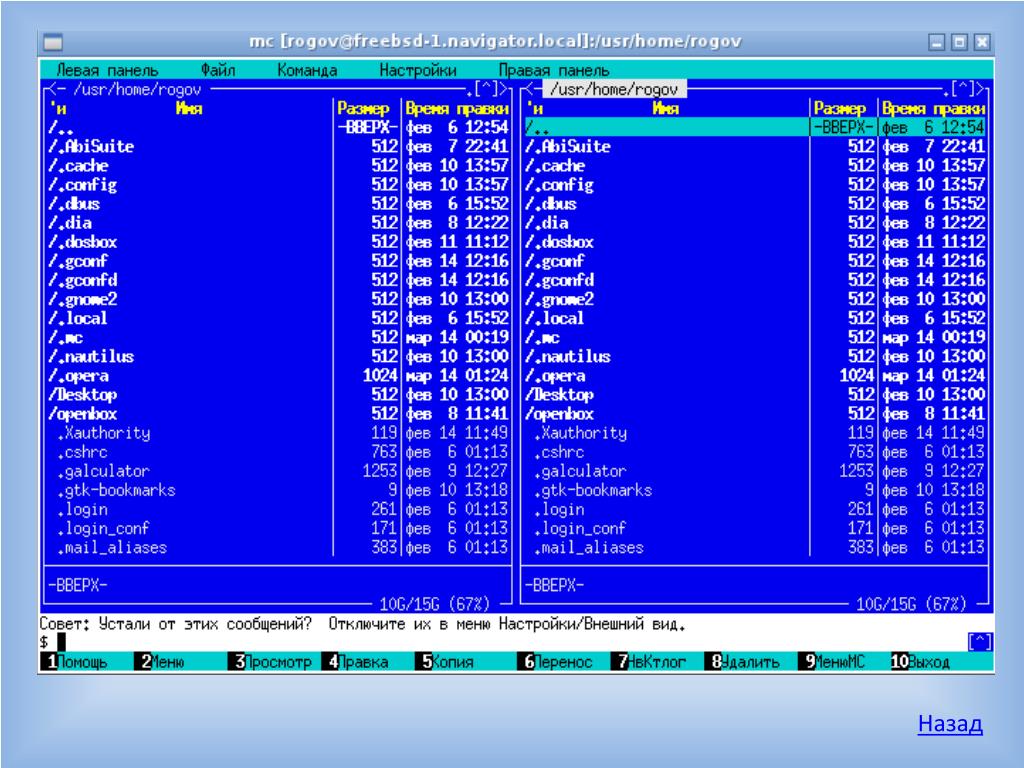This screenshot has height=768, width=1024.
Task: Open the window menu icon in the title bar
Action: pyautogui.click(x=52, y=42)
